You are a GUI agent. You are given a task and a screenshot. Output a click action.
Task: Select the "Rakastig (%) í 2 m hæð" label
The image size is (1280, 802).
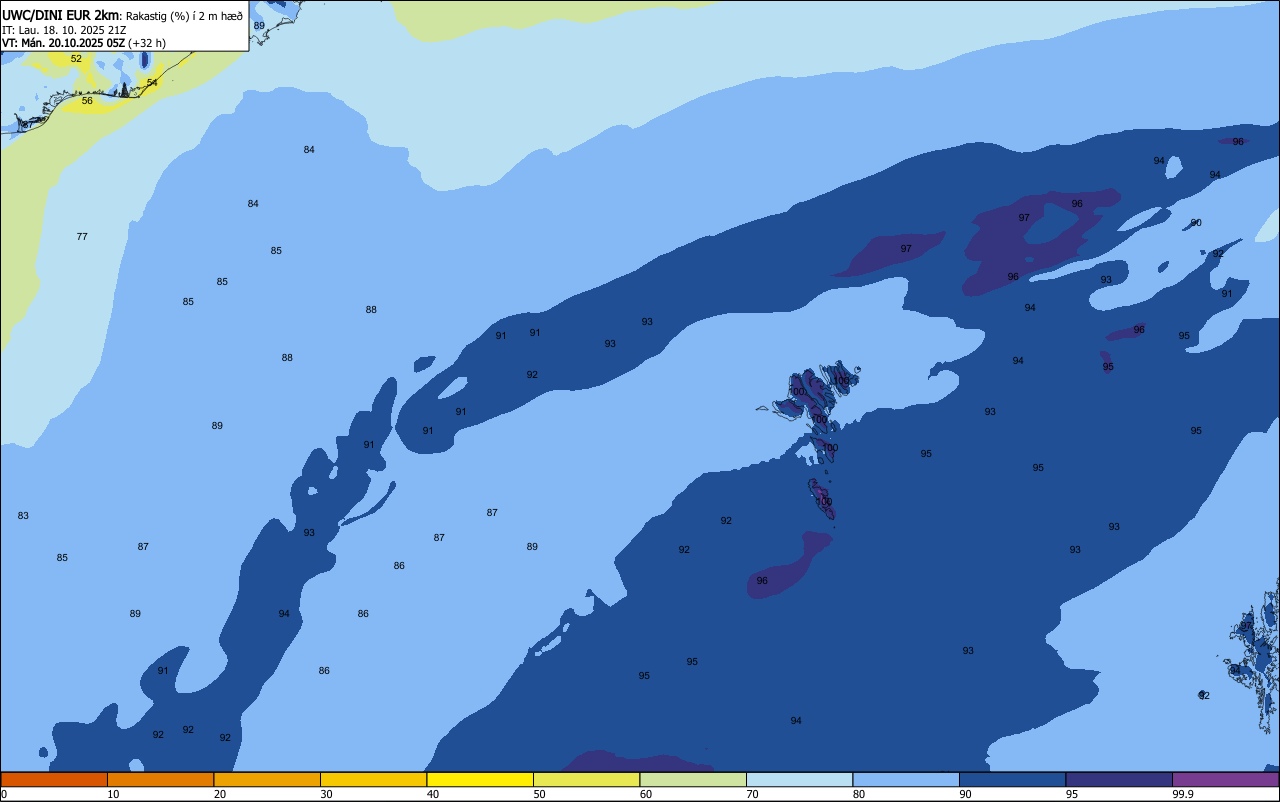(184, 16)
